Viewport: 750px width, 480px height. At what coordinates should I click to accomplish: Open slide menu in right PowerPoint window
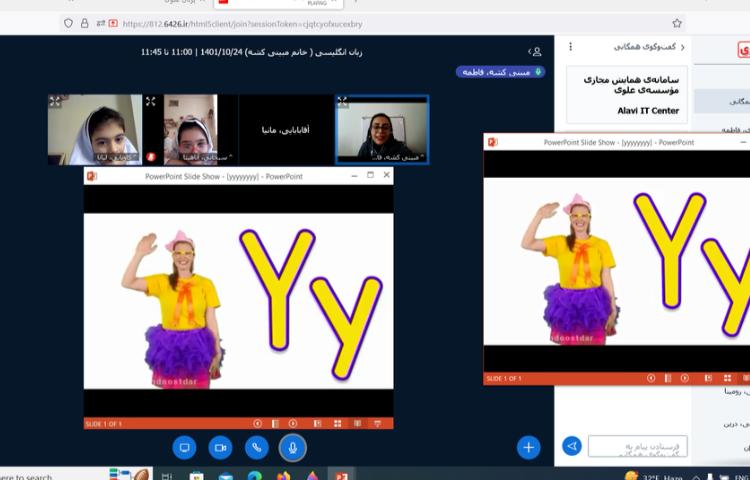[x=668, y=378]
